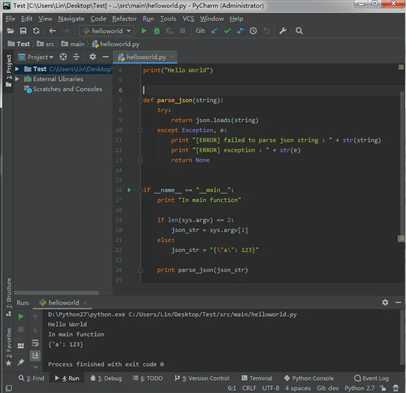
Task: Rerun helloworld with Run panel play icon
Action: point(20,316)
